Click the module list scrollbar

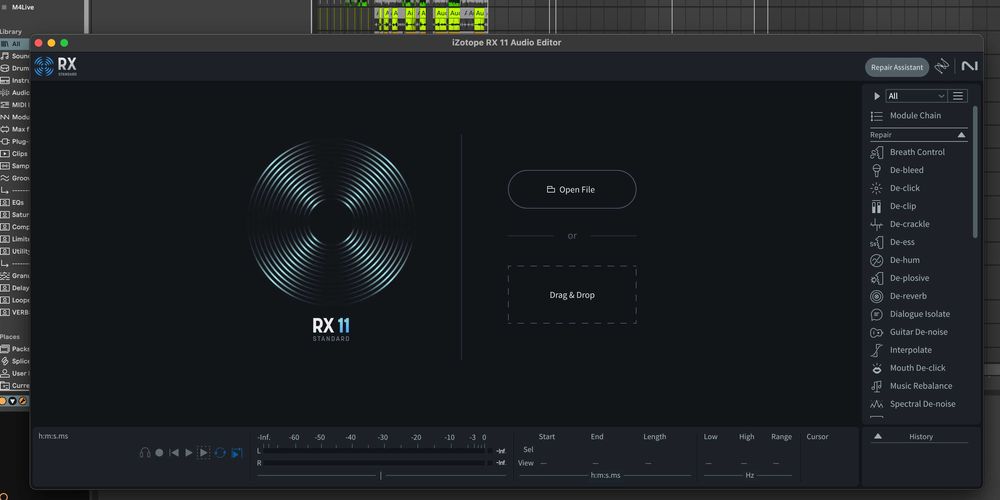point(974,172)
